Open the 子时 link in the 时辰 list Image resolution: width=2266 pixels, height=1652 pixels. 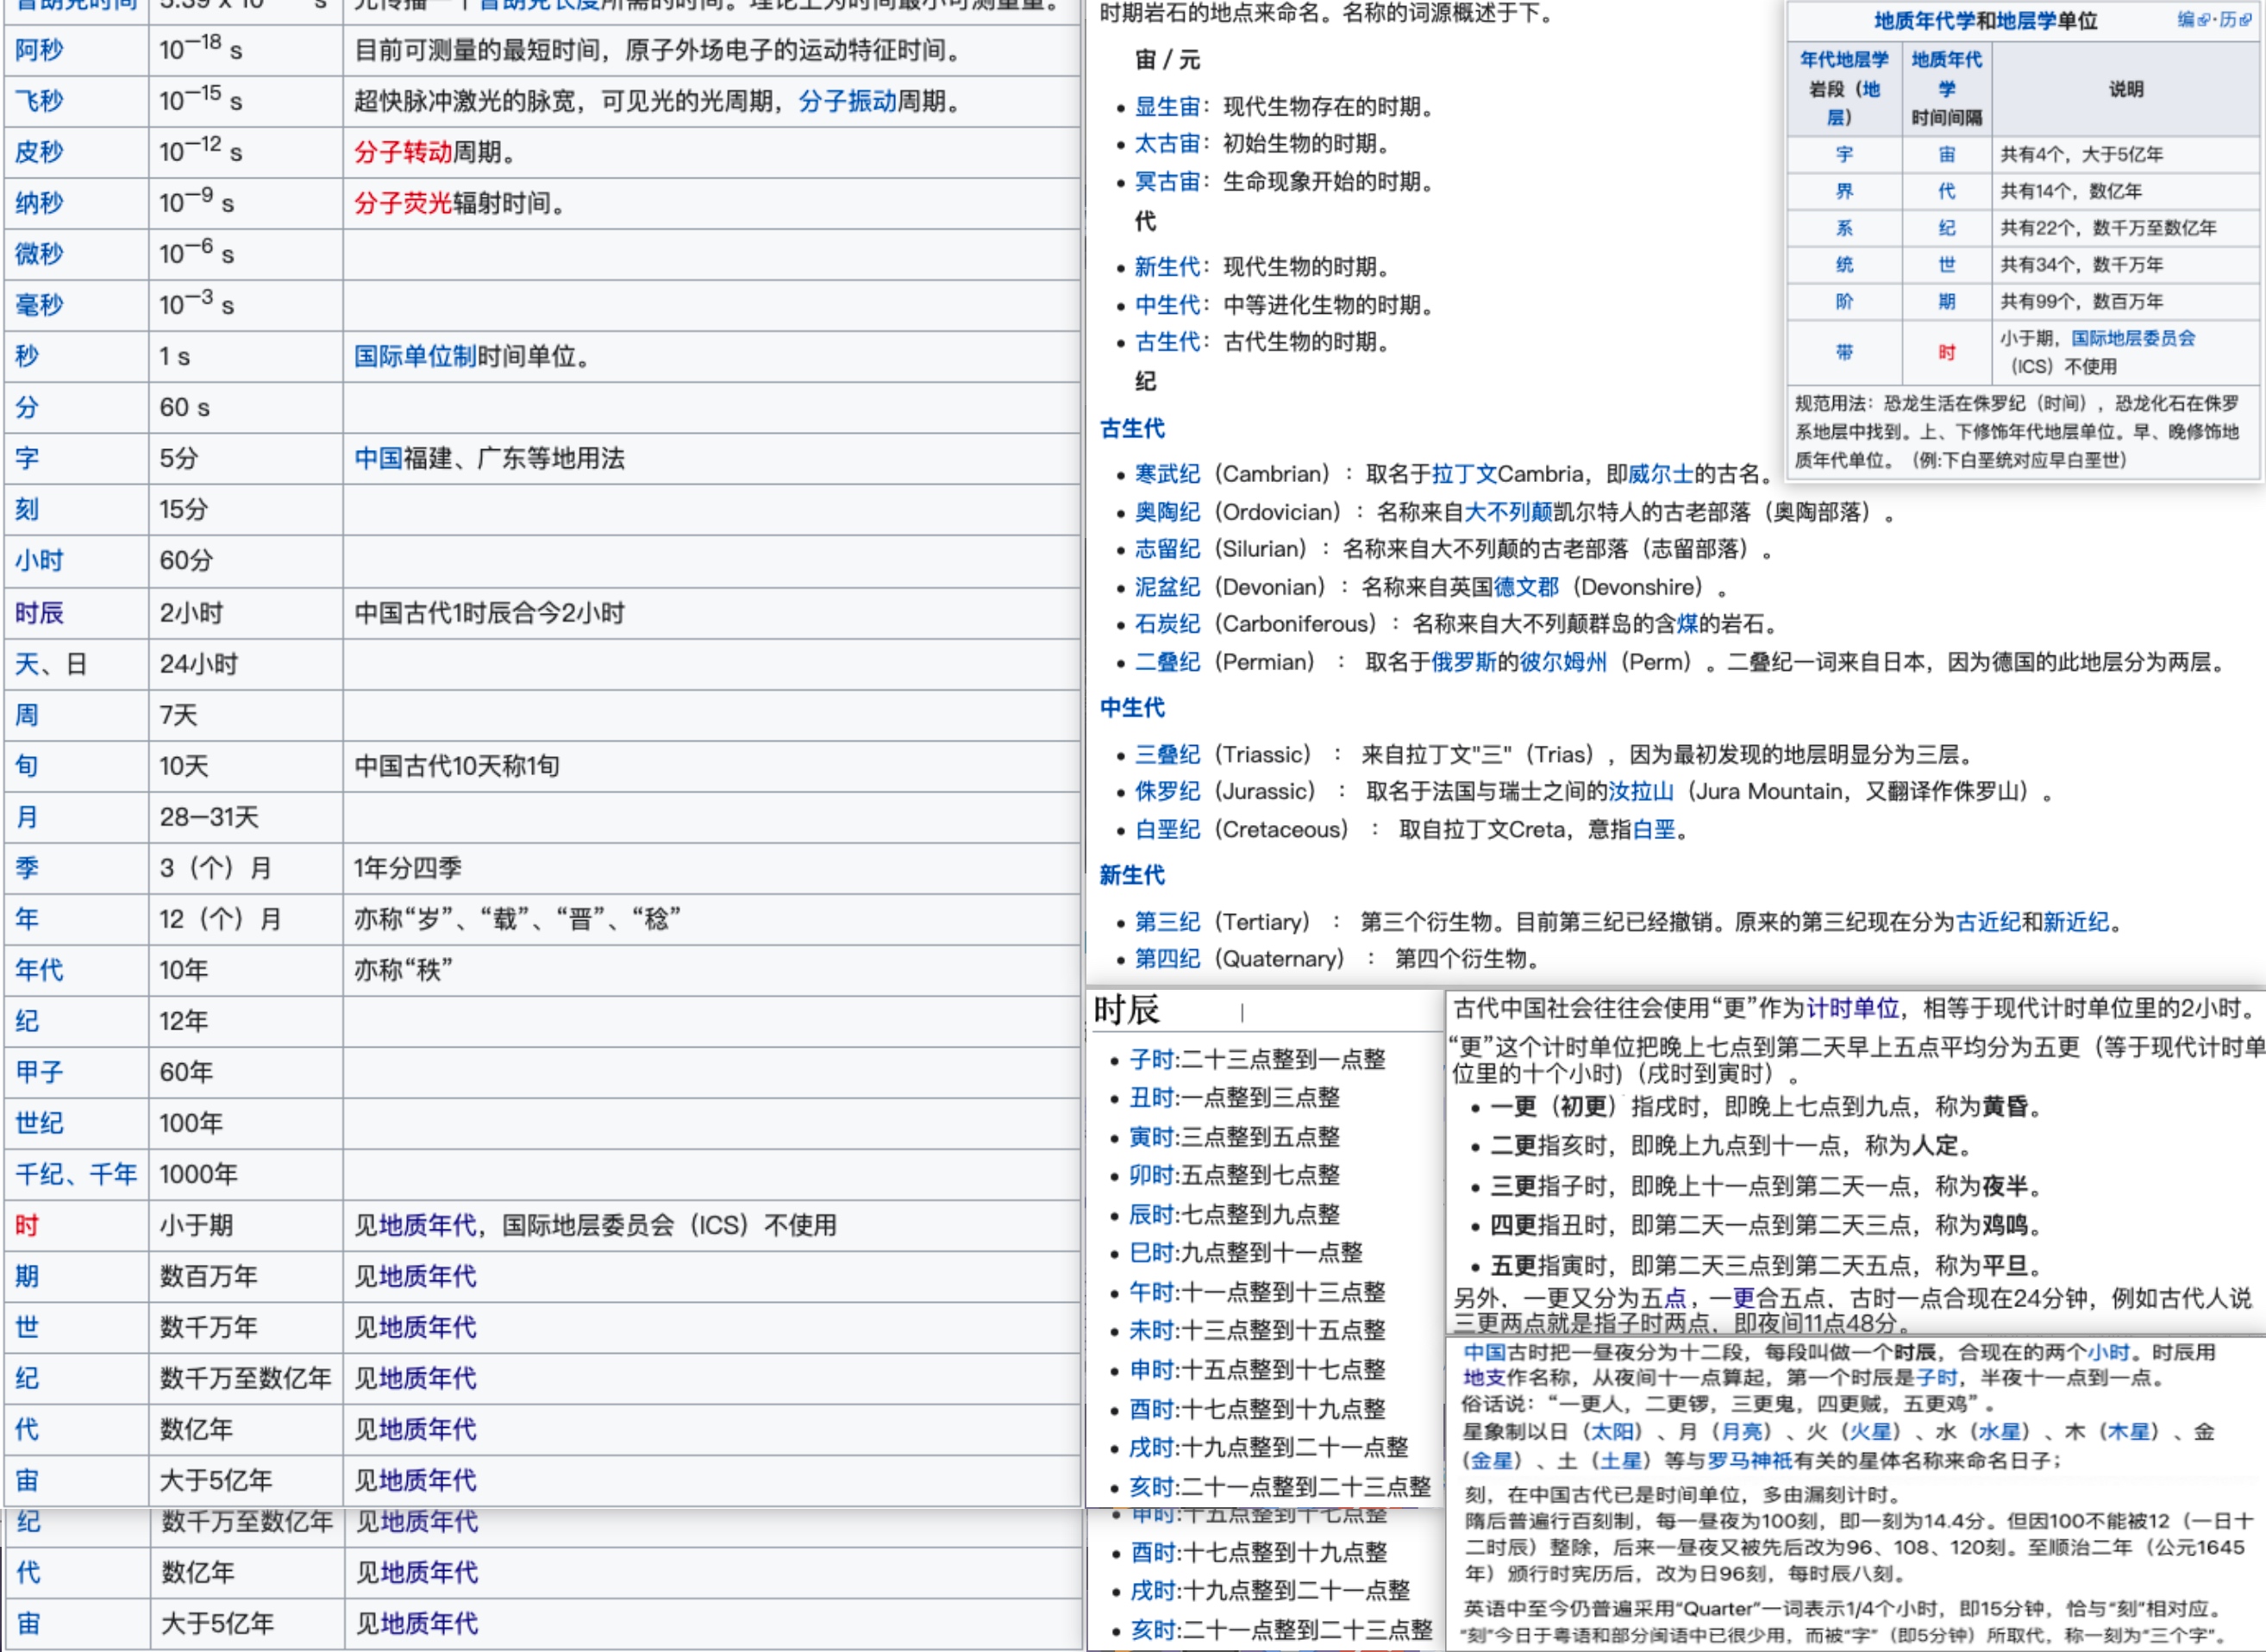pos(1153,1061)
